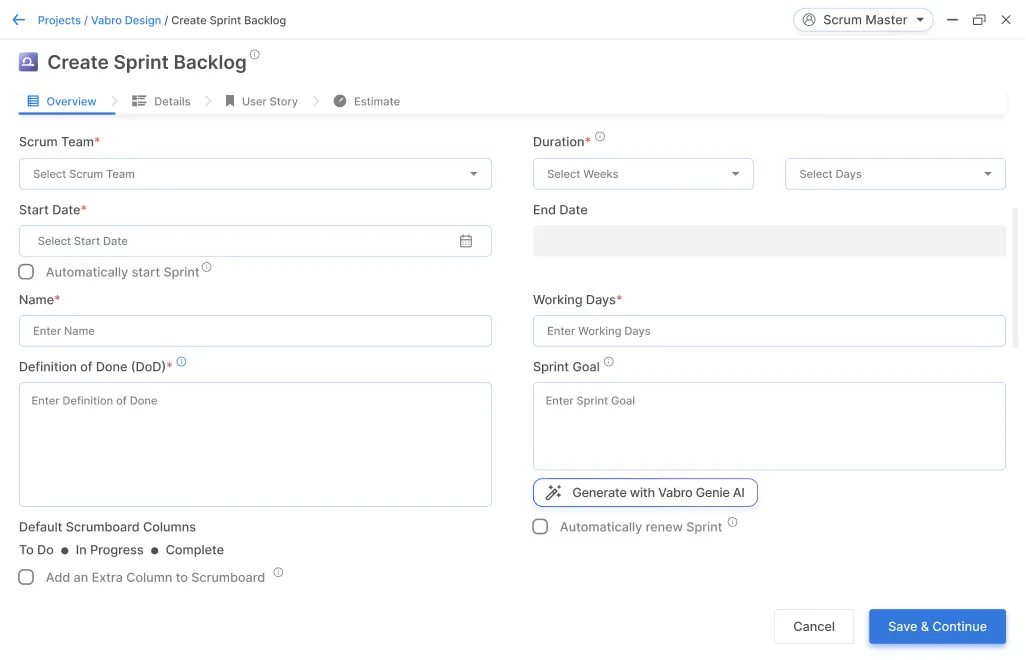Click info icon beside Create Sprint Backlog title
The height and width of the screenshot is (660, 1026).
[255, 55]
